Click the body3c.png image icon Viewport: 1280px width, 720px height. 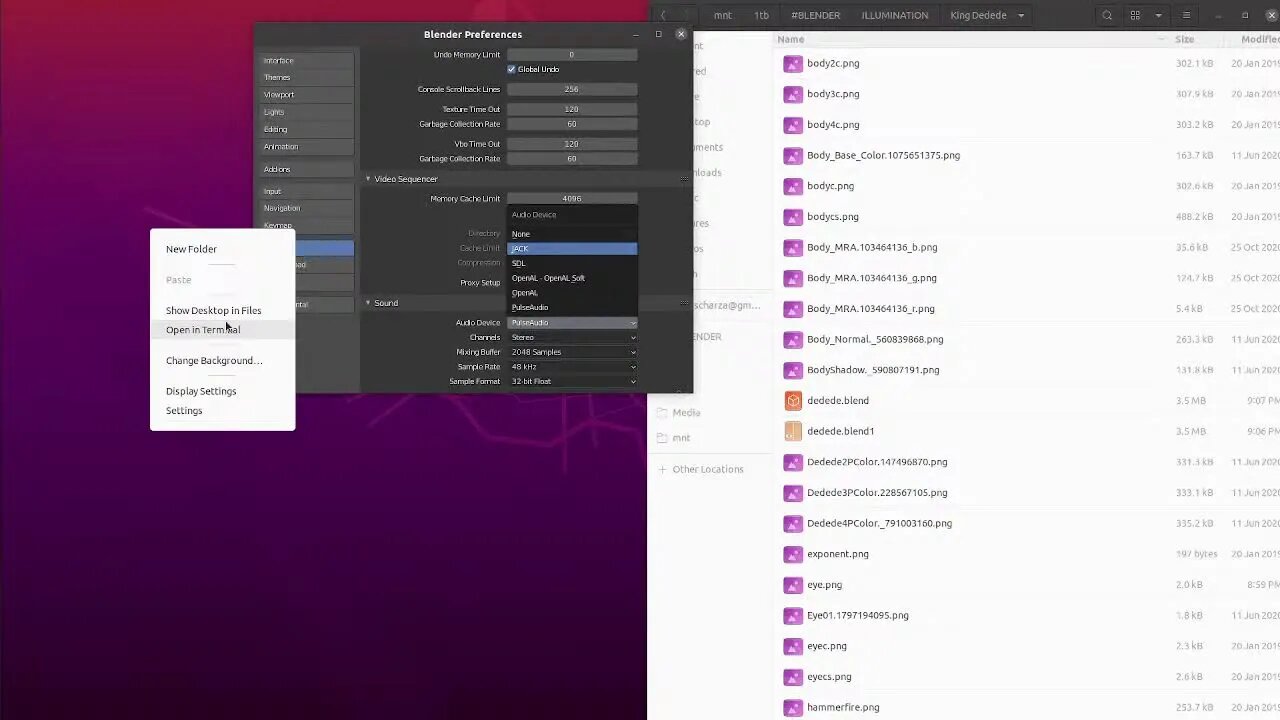(793, 94)
